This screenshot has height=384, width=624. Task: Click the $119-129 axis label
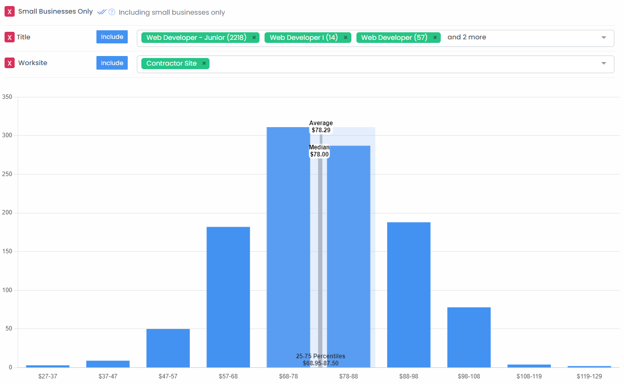point(589,376)
